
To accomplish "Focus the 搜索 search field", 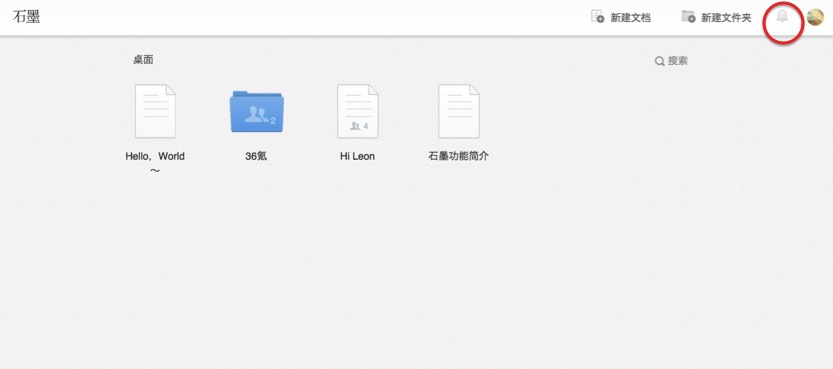I will tap(672, 61).
